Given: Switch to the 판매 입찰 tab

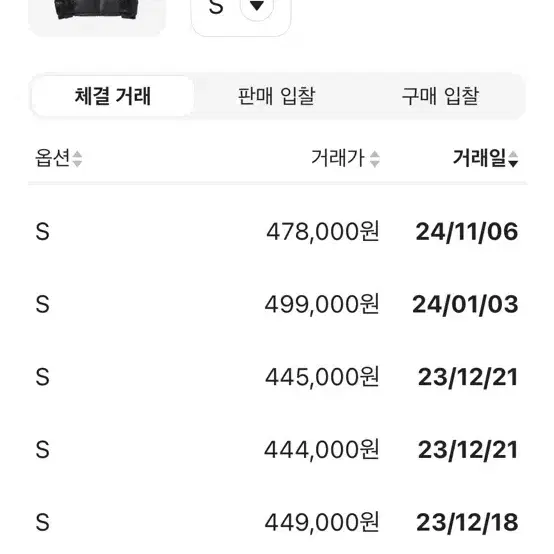Looking at the screenshot, I should (276, 96).
